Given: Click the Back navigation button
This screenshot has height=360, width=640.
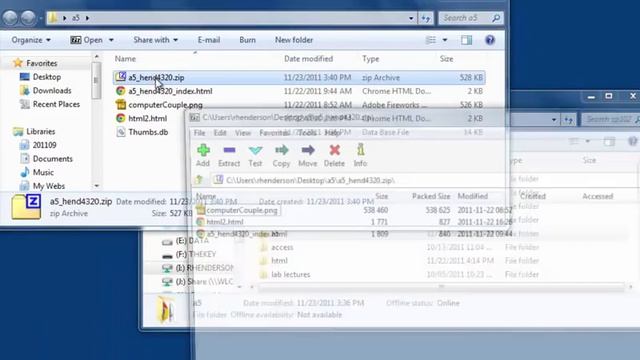Looking at the screenshot, I should tap(10, 18).
